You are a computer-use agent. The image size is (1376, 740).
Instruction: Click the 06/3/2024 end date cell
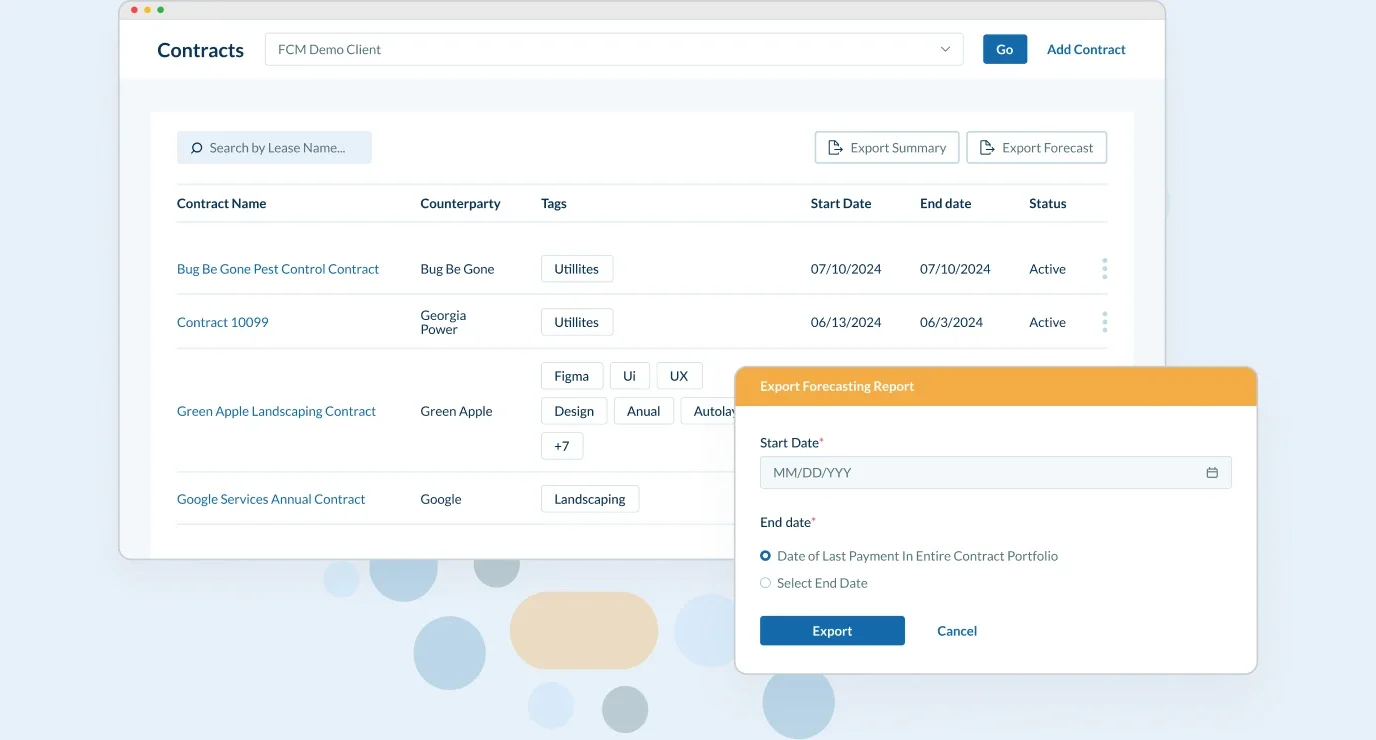(x=951, y=322)
